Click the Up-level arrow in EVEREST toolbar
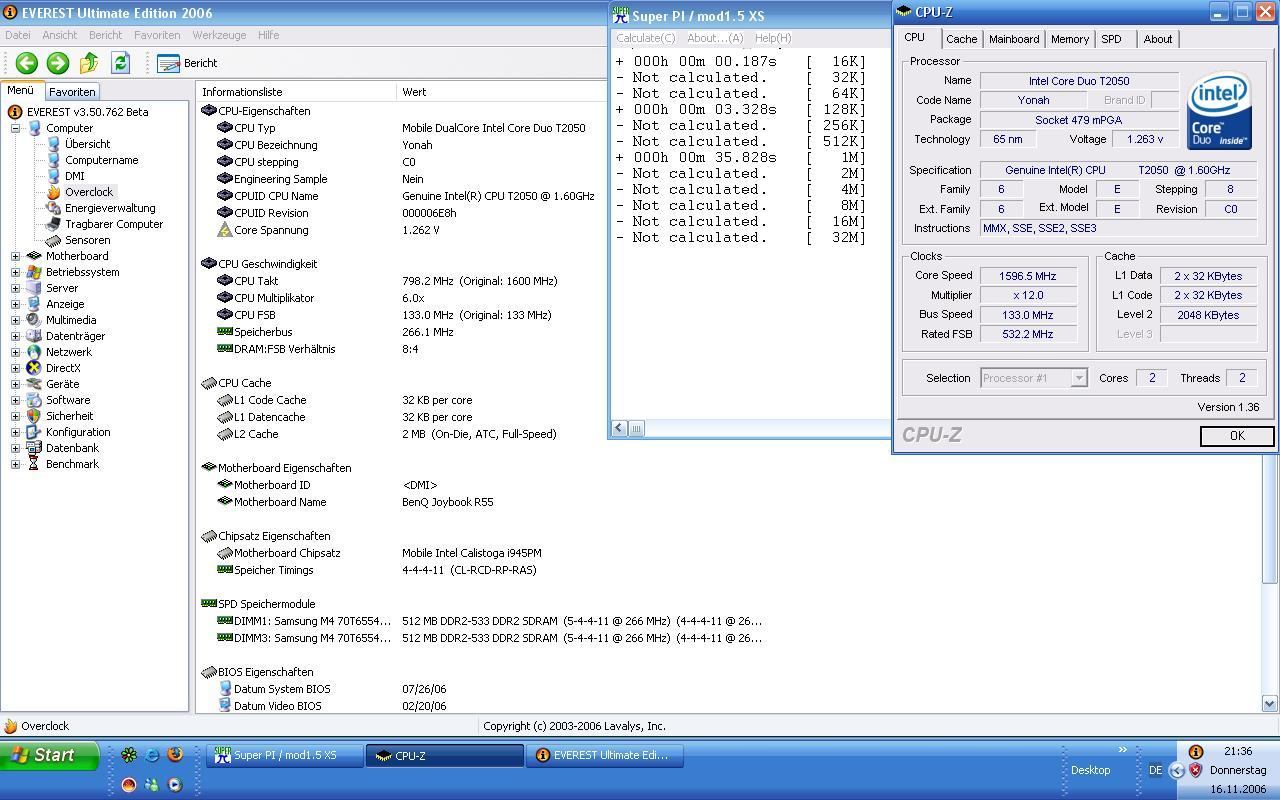The height and width of the screenshot is (800, 1280). point(89,63)
